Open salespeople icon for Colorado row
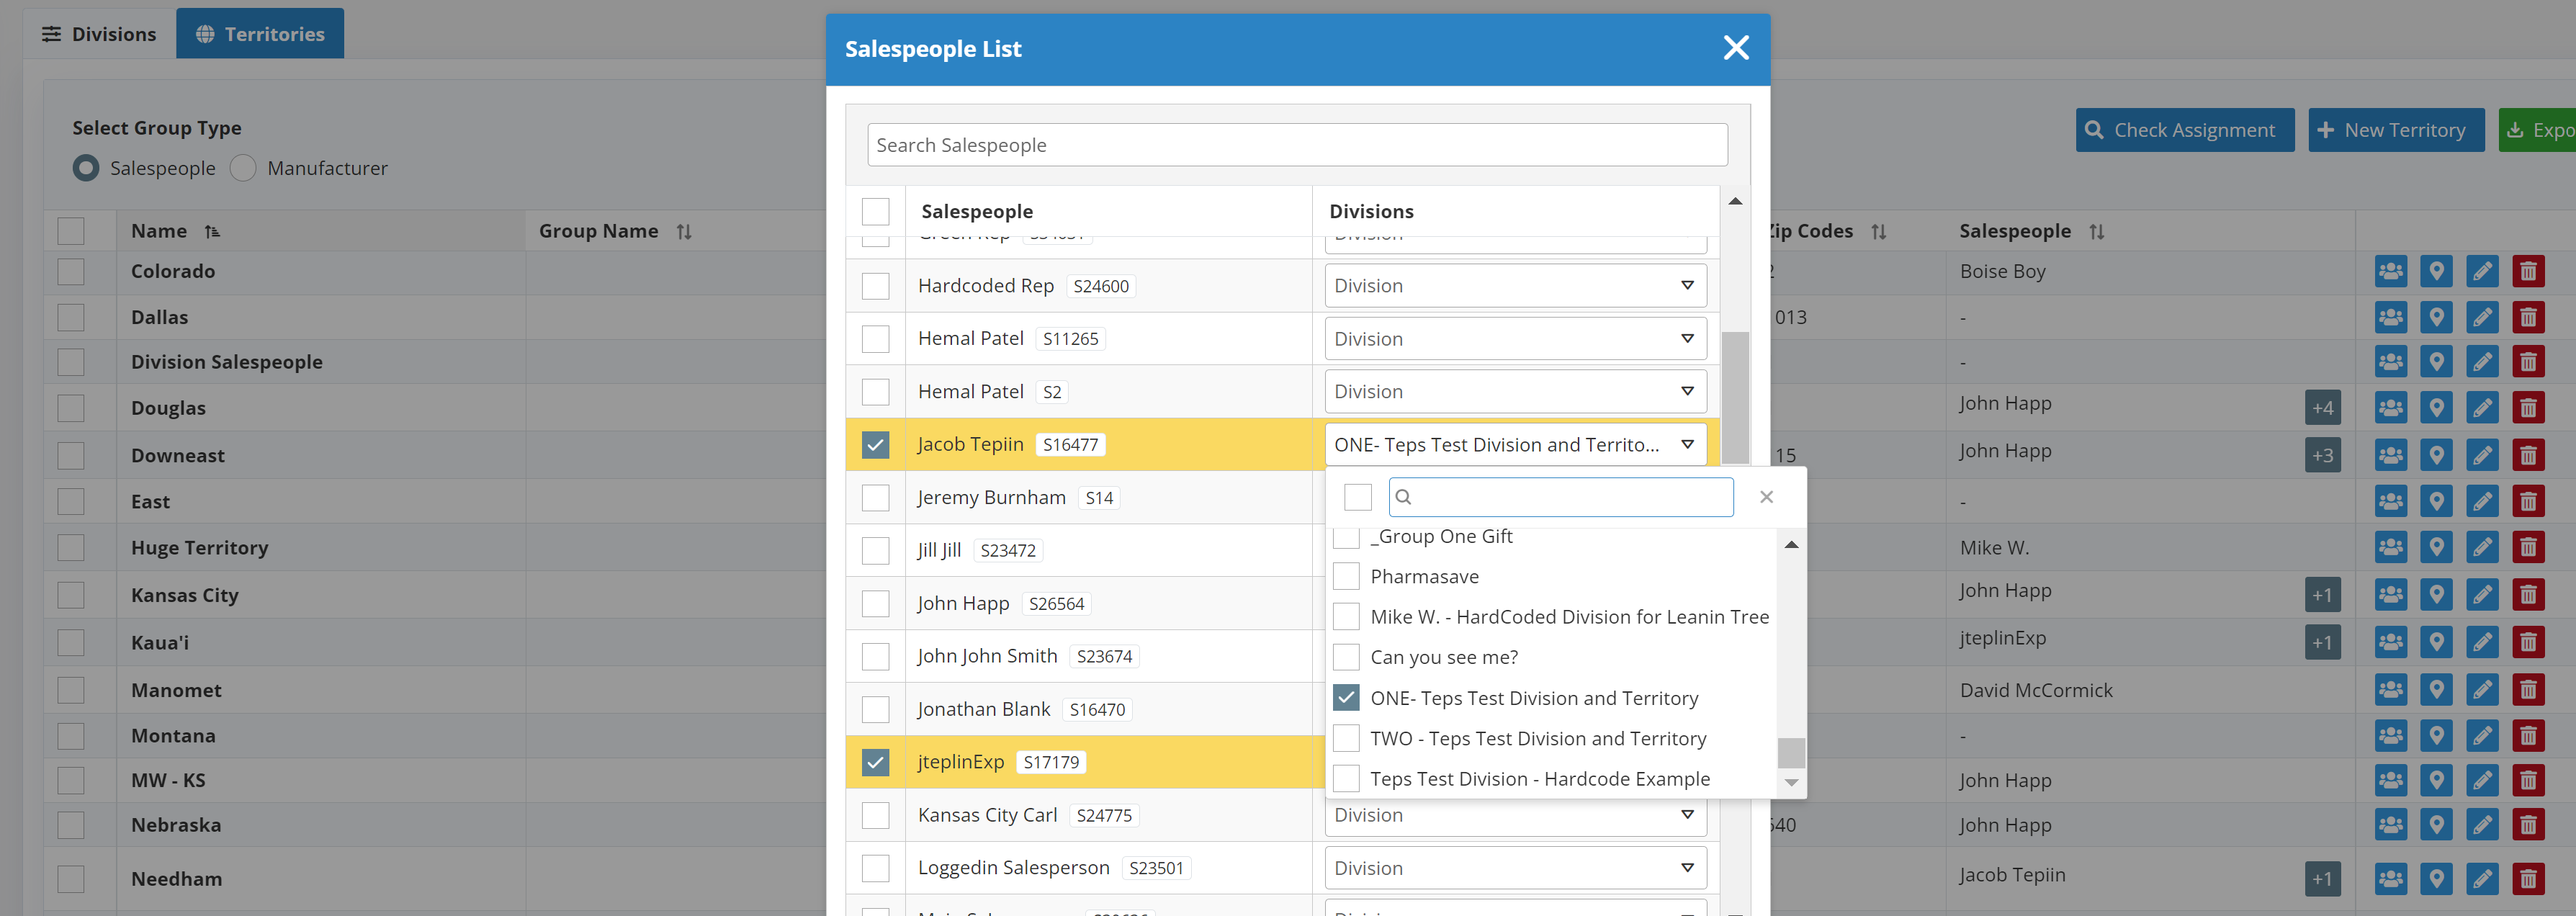Viewport: 2576px width, 916px height. 2390,271
